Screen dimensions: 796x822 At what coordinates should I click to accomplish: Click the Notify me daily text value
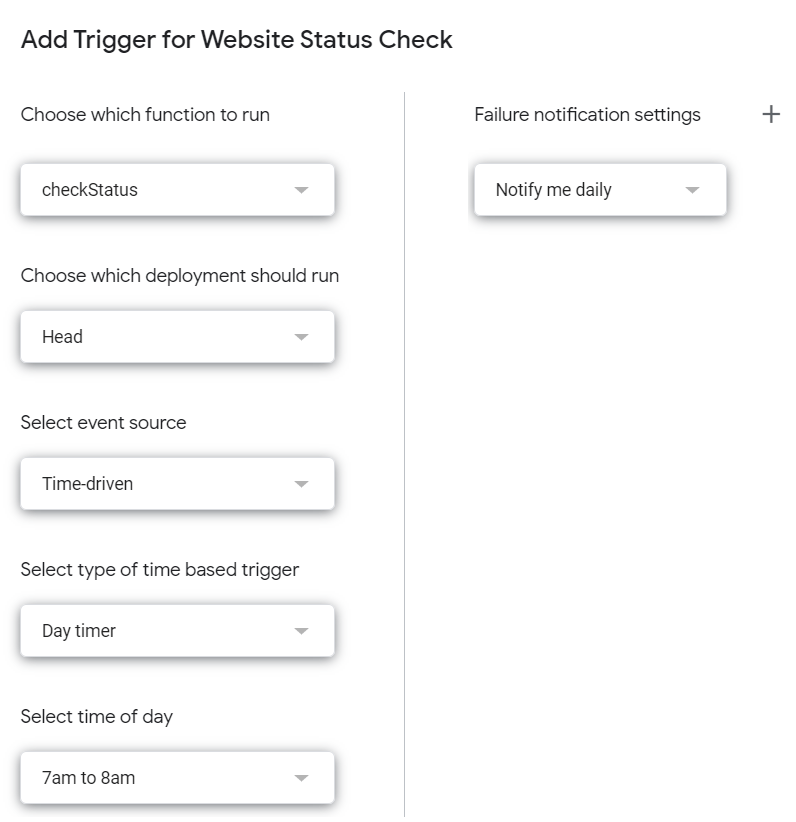(553, 190)
